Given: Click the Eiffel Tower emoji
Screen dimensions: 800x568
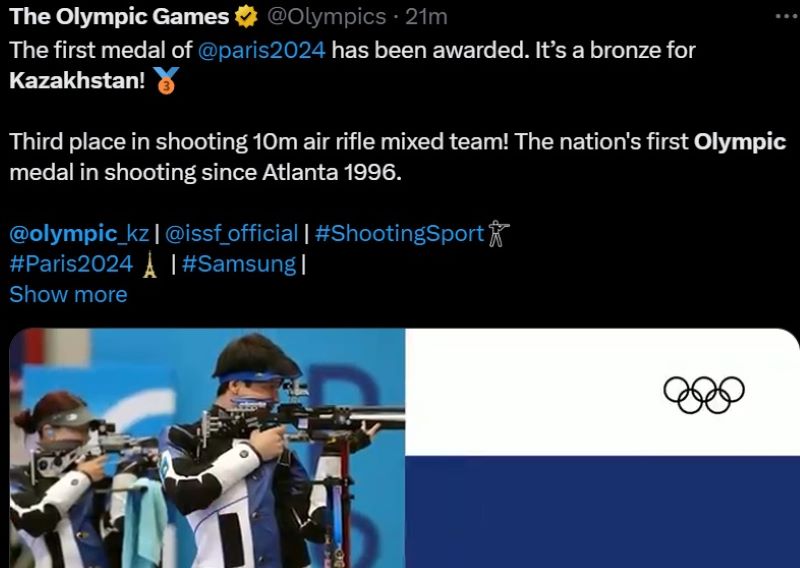Looking at the screenshot, I should coord(150,264).
